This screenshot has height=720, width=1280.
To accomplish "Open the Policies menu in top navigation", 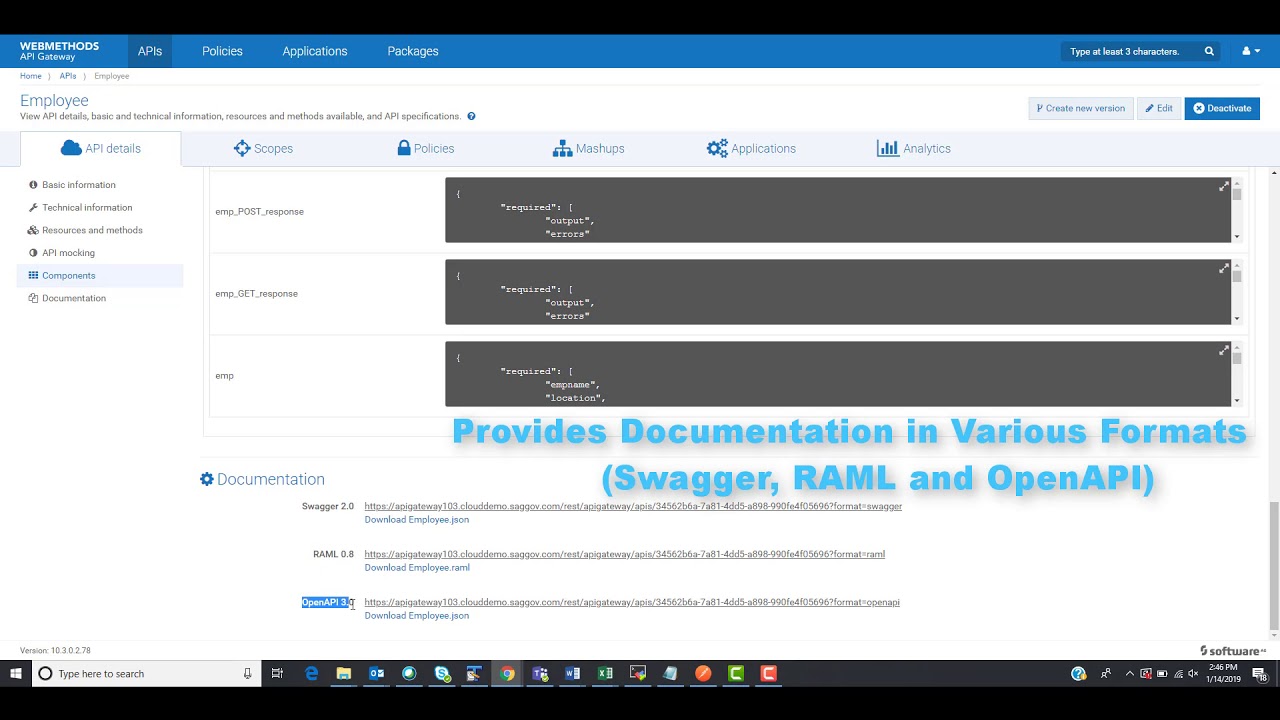I will coord(222,51).
